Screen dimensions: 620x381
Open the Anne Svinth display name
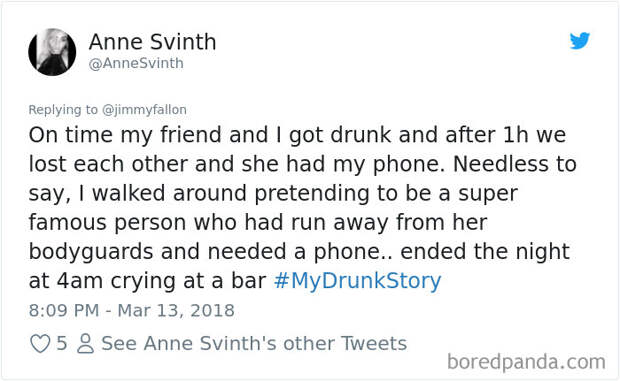(x=152, y=42)
